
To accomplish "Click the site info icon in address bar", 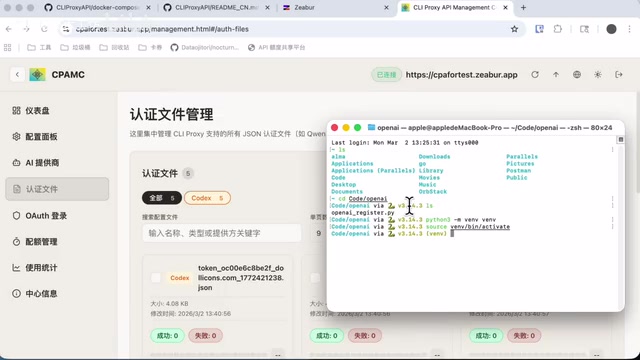I will point(66,29).
